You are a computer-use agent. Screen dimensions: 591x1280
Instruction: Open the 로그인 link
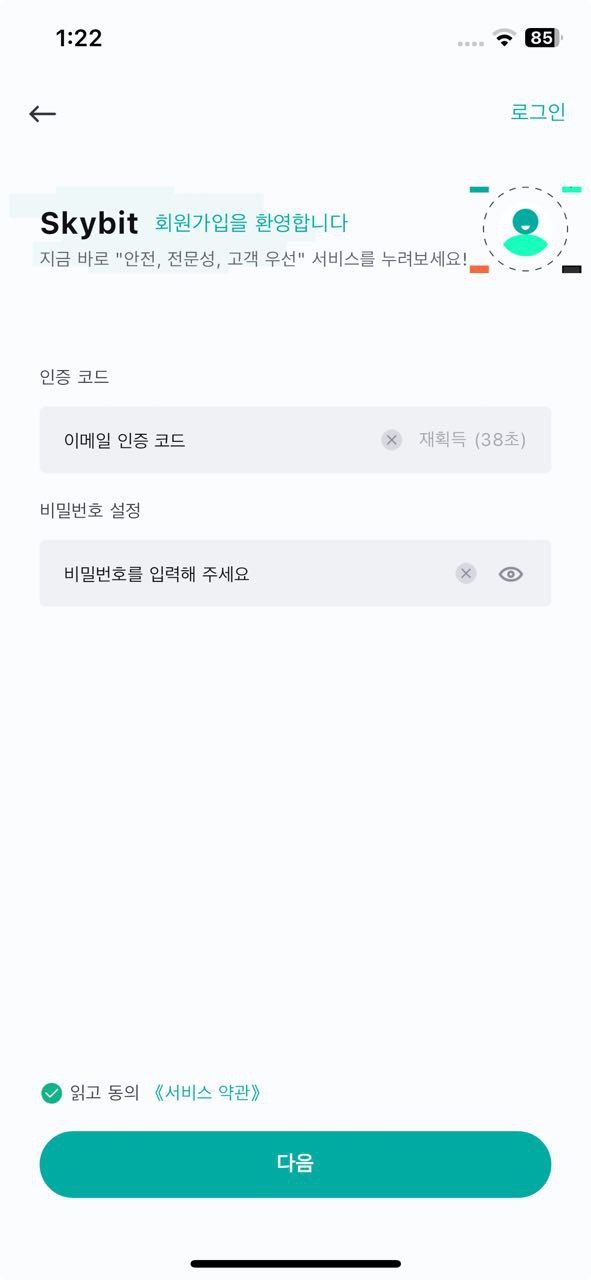538,112
